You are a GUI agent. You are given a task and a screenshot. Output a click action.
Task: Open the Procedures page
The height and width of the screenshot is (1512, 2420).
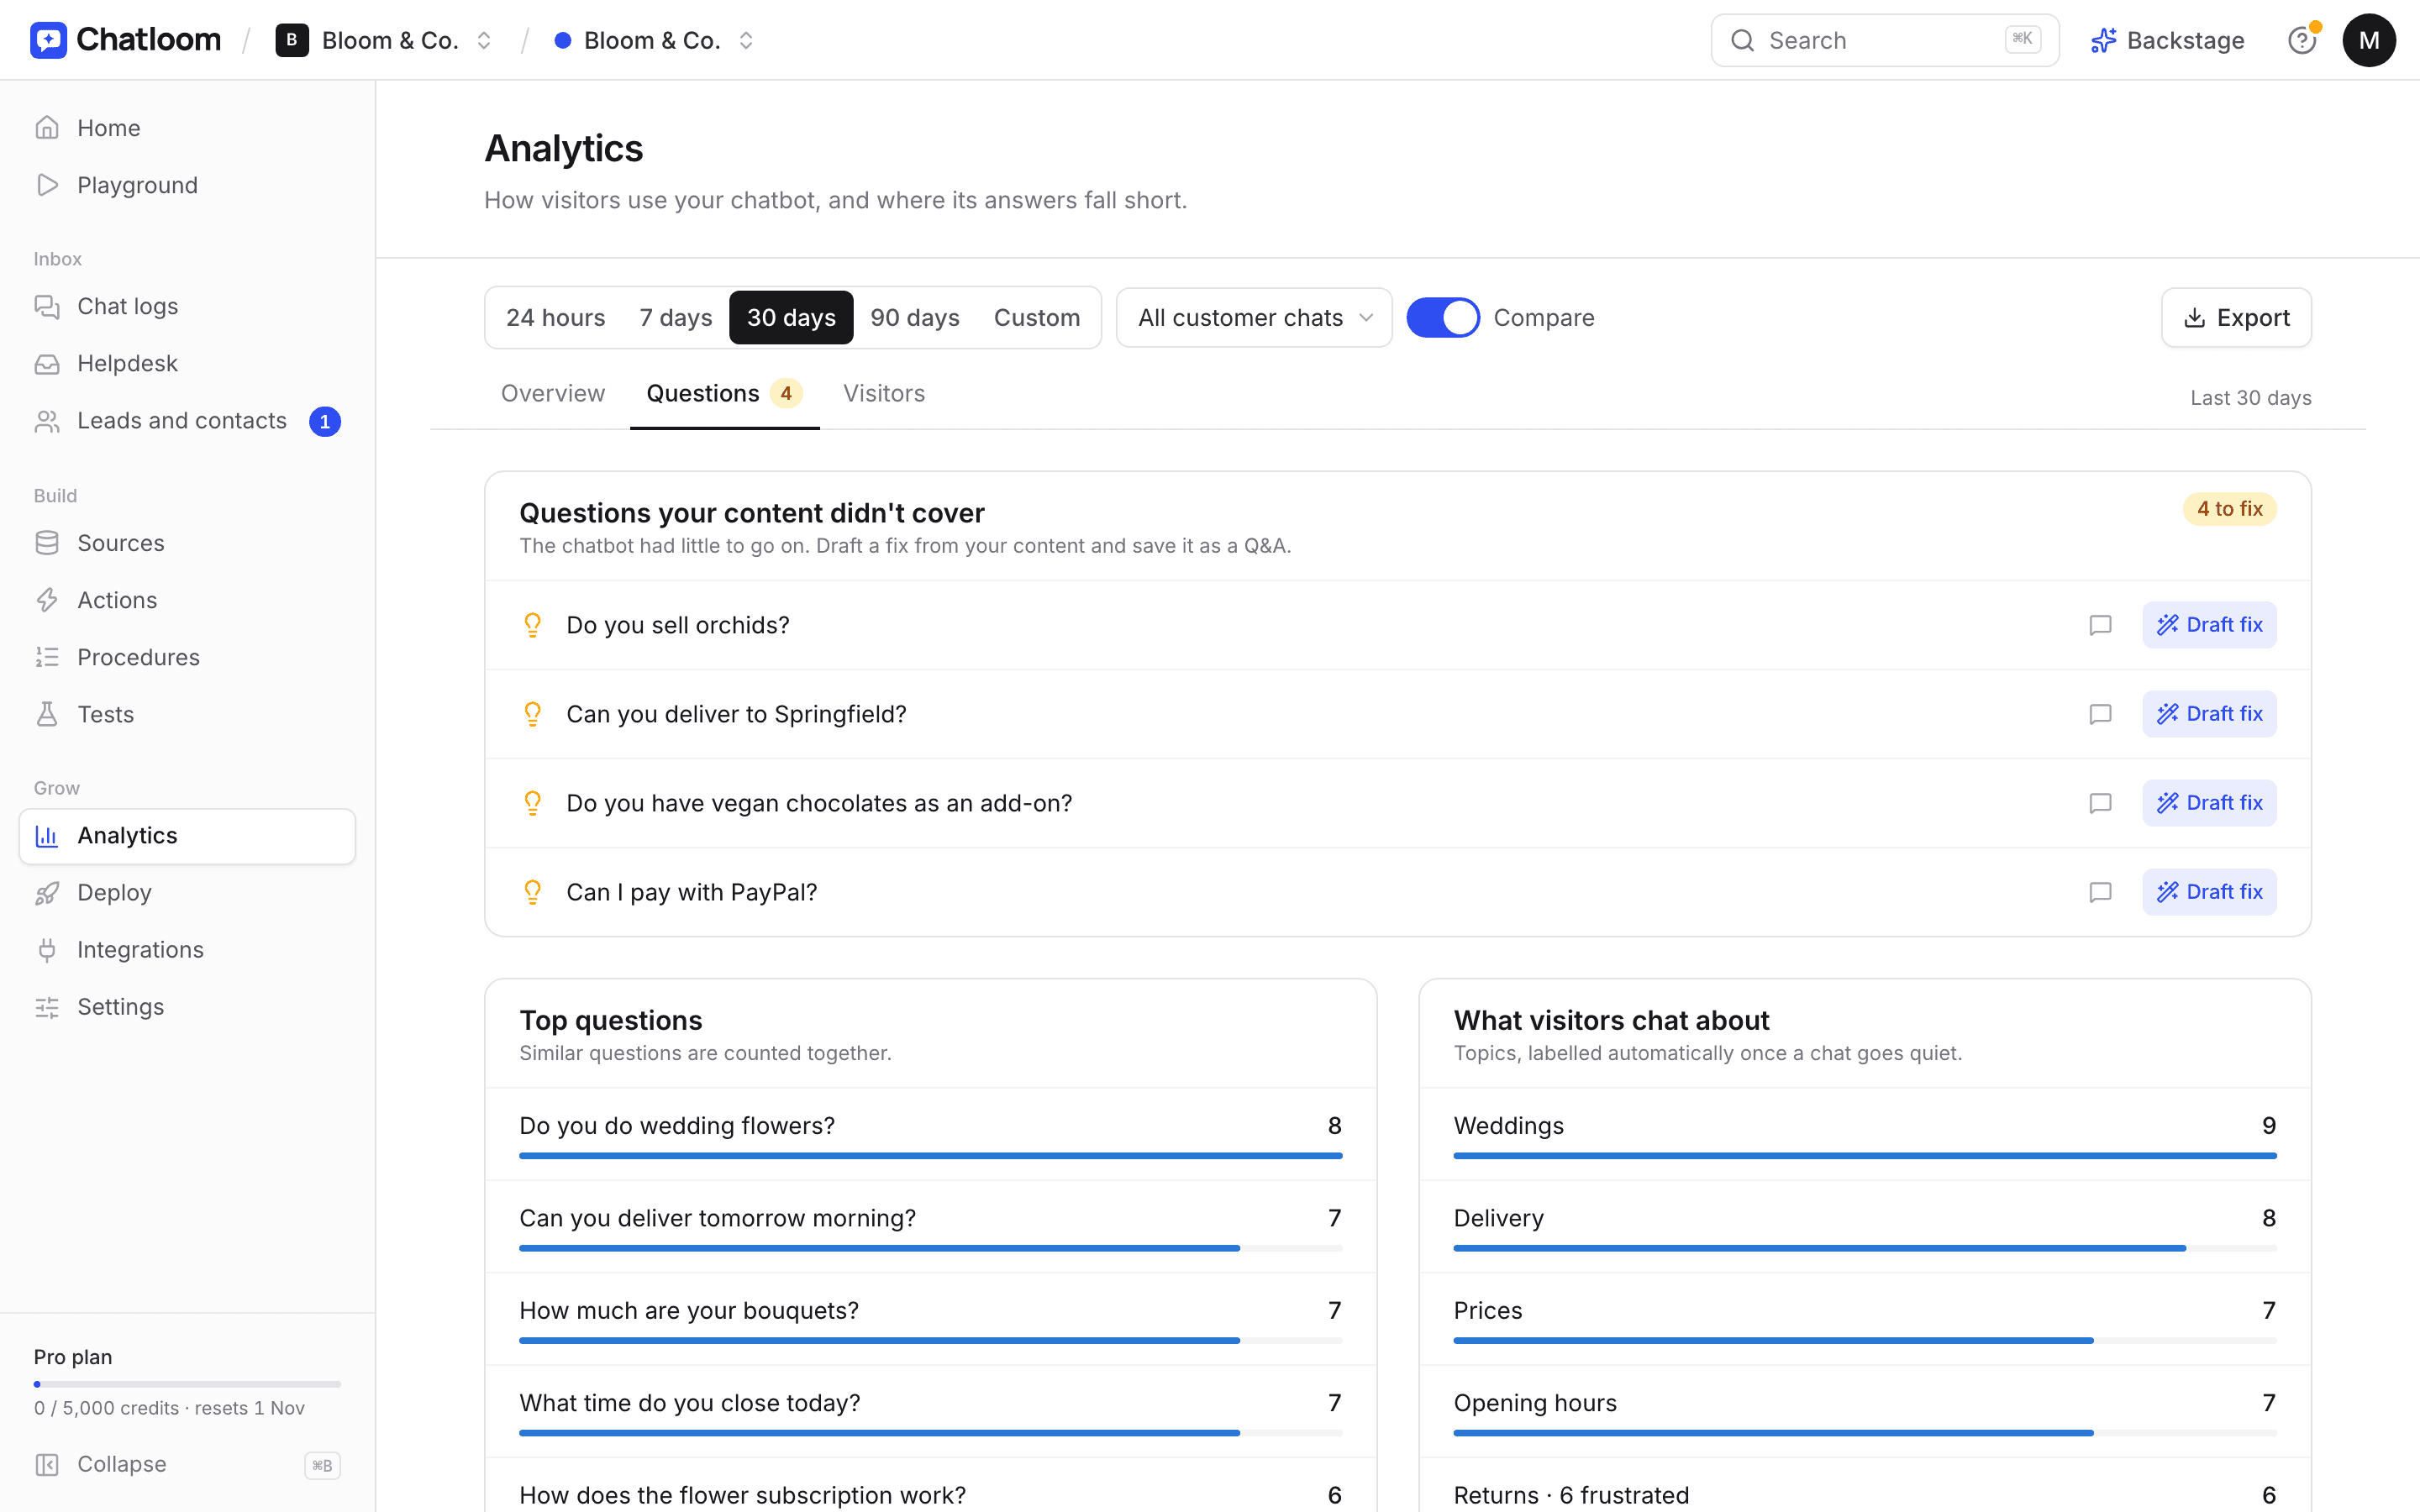pyautogui.click(x=187, y=657)
